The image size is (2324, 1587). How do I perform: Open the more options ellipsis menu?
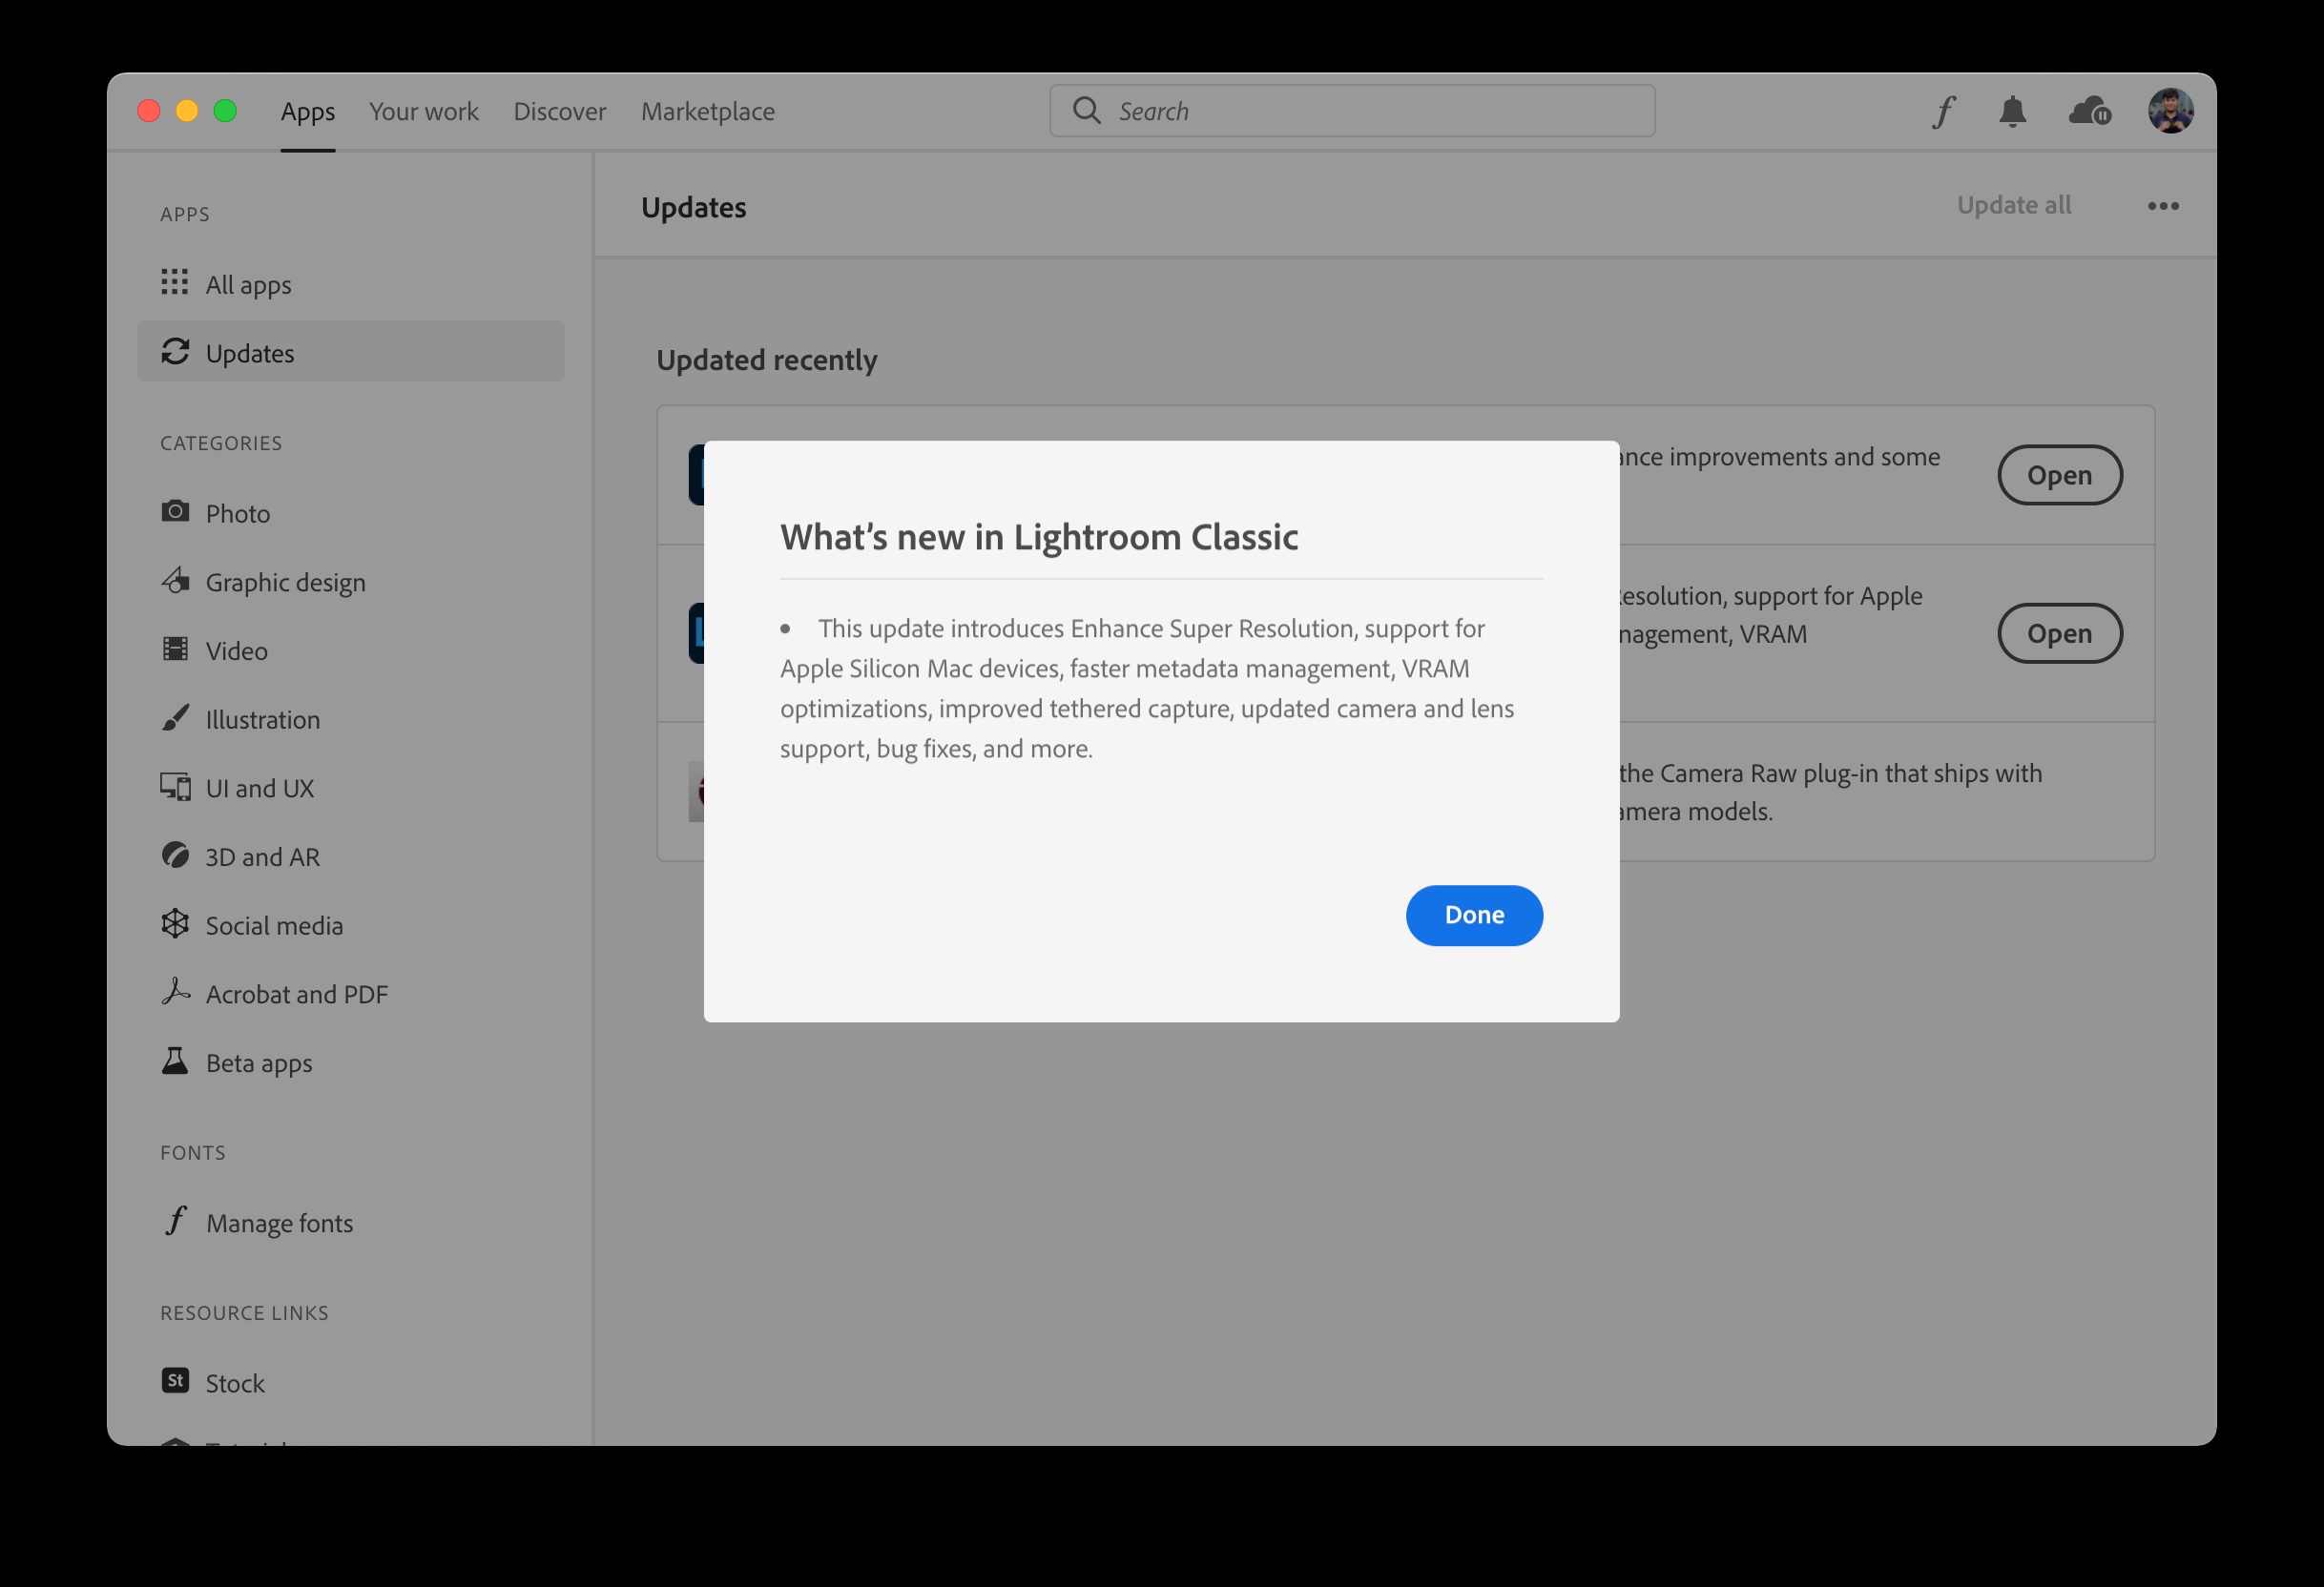[2163, 206]
